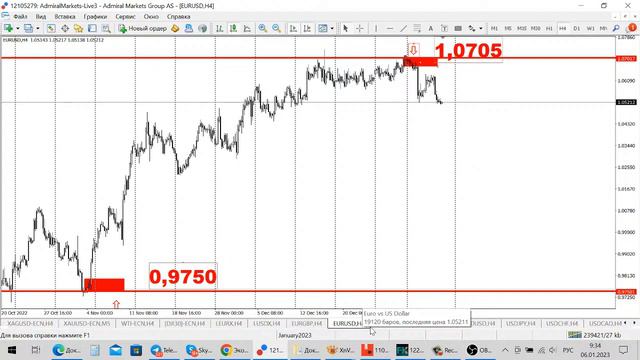Click the zoom out magnifier icon
Image resolution: width=640 pixels, height=360 pixels.
(x=276, y=28)
